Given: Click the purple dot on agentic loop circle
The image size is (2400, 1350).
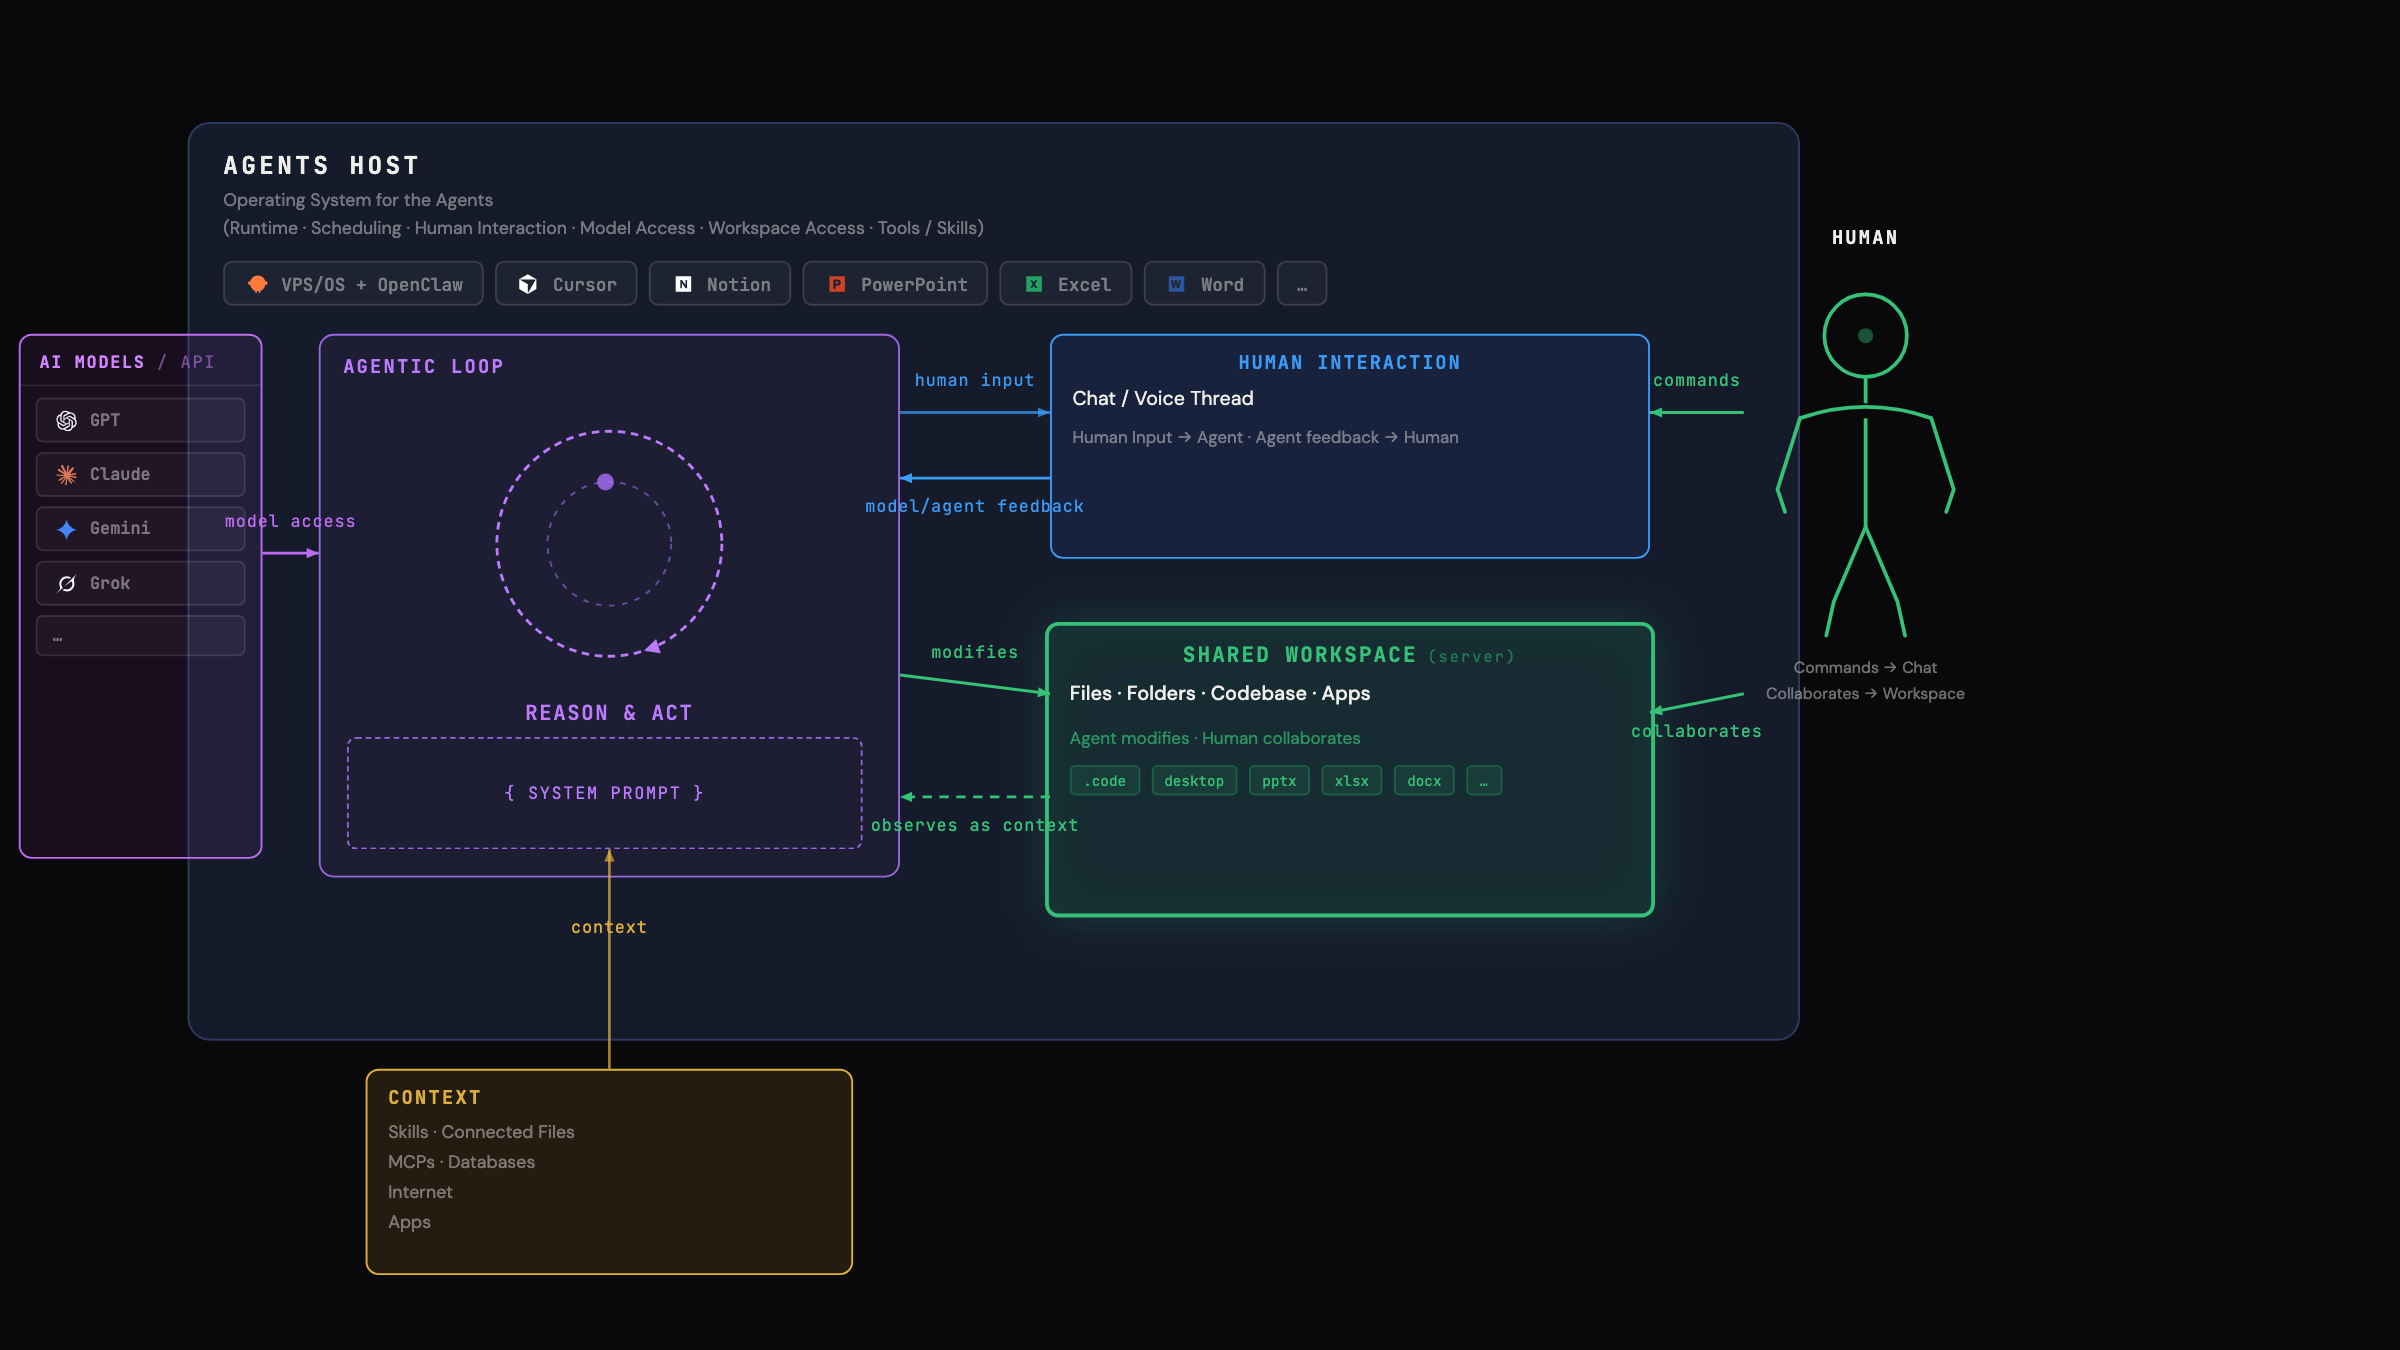Looking at the screenshot, I should tap(605, 482).
